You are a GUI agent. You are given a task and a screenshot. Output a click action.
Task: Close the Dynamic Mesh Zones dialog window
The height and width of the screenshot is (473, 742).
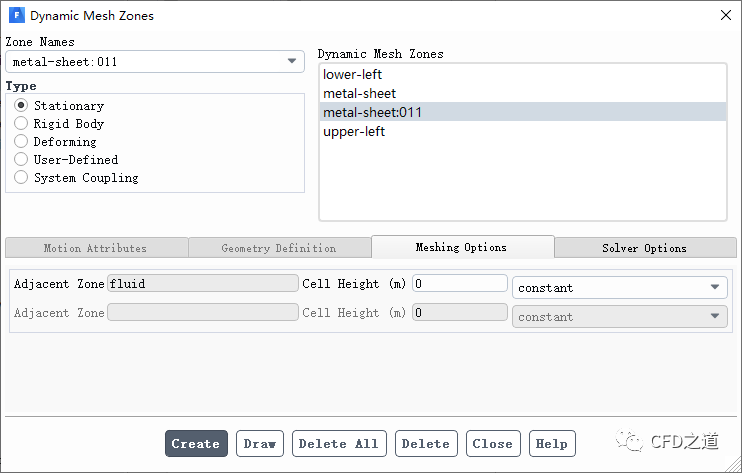coord(724,16)
